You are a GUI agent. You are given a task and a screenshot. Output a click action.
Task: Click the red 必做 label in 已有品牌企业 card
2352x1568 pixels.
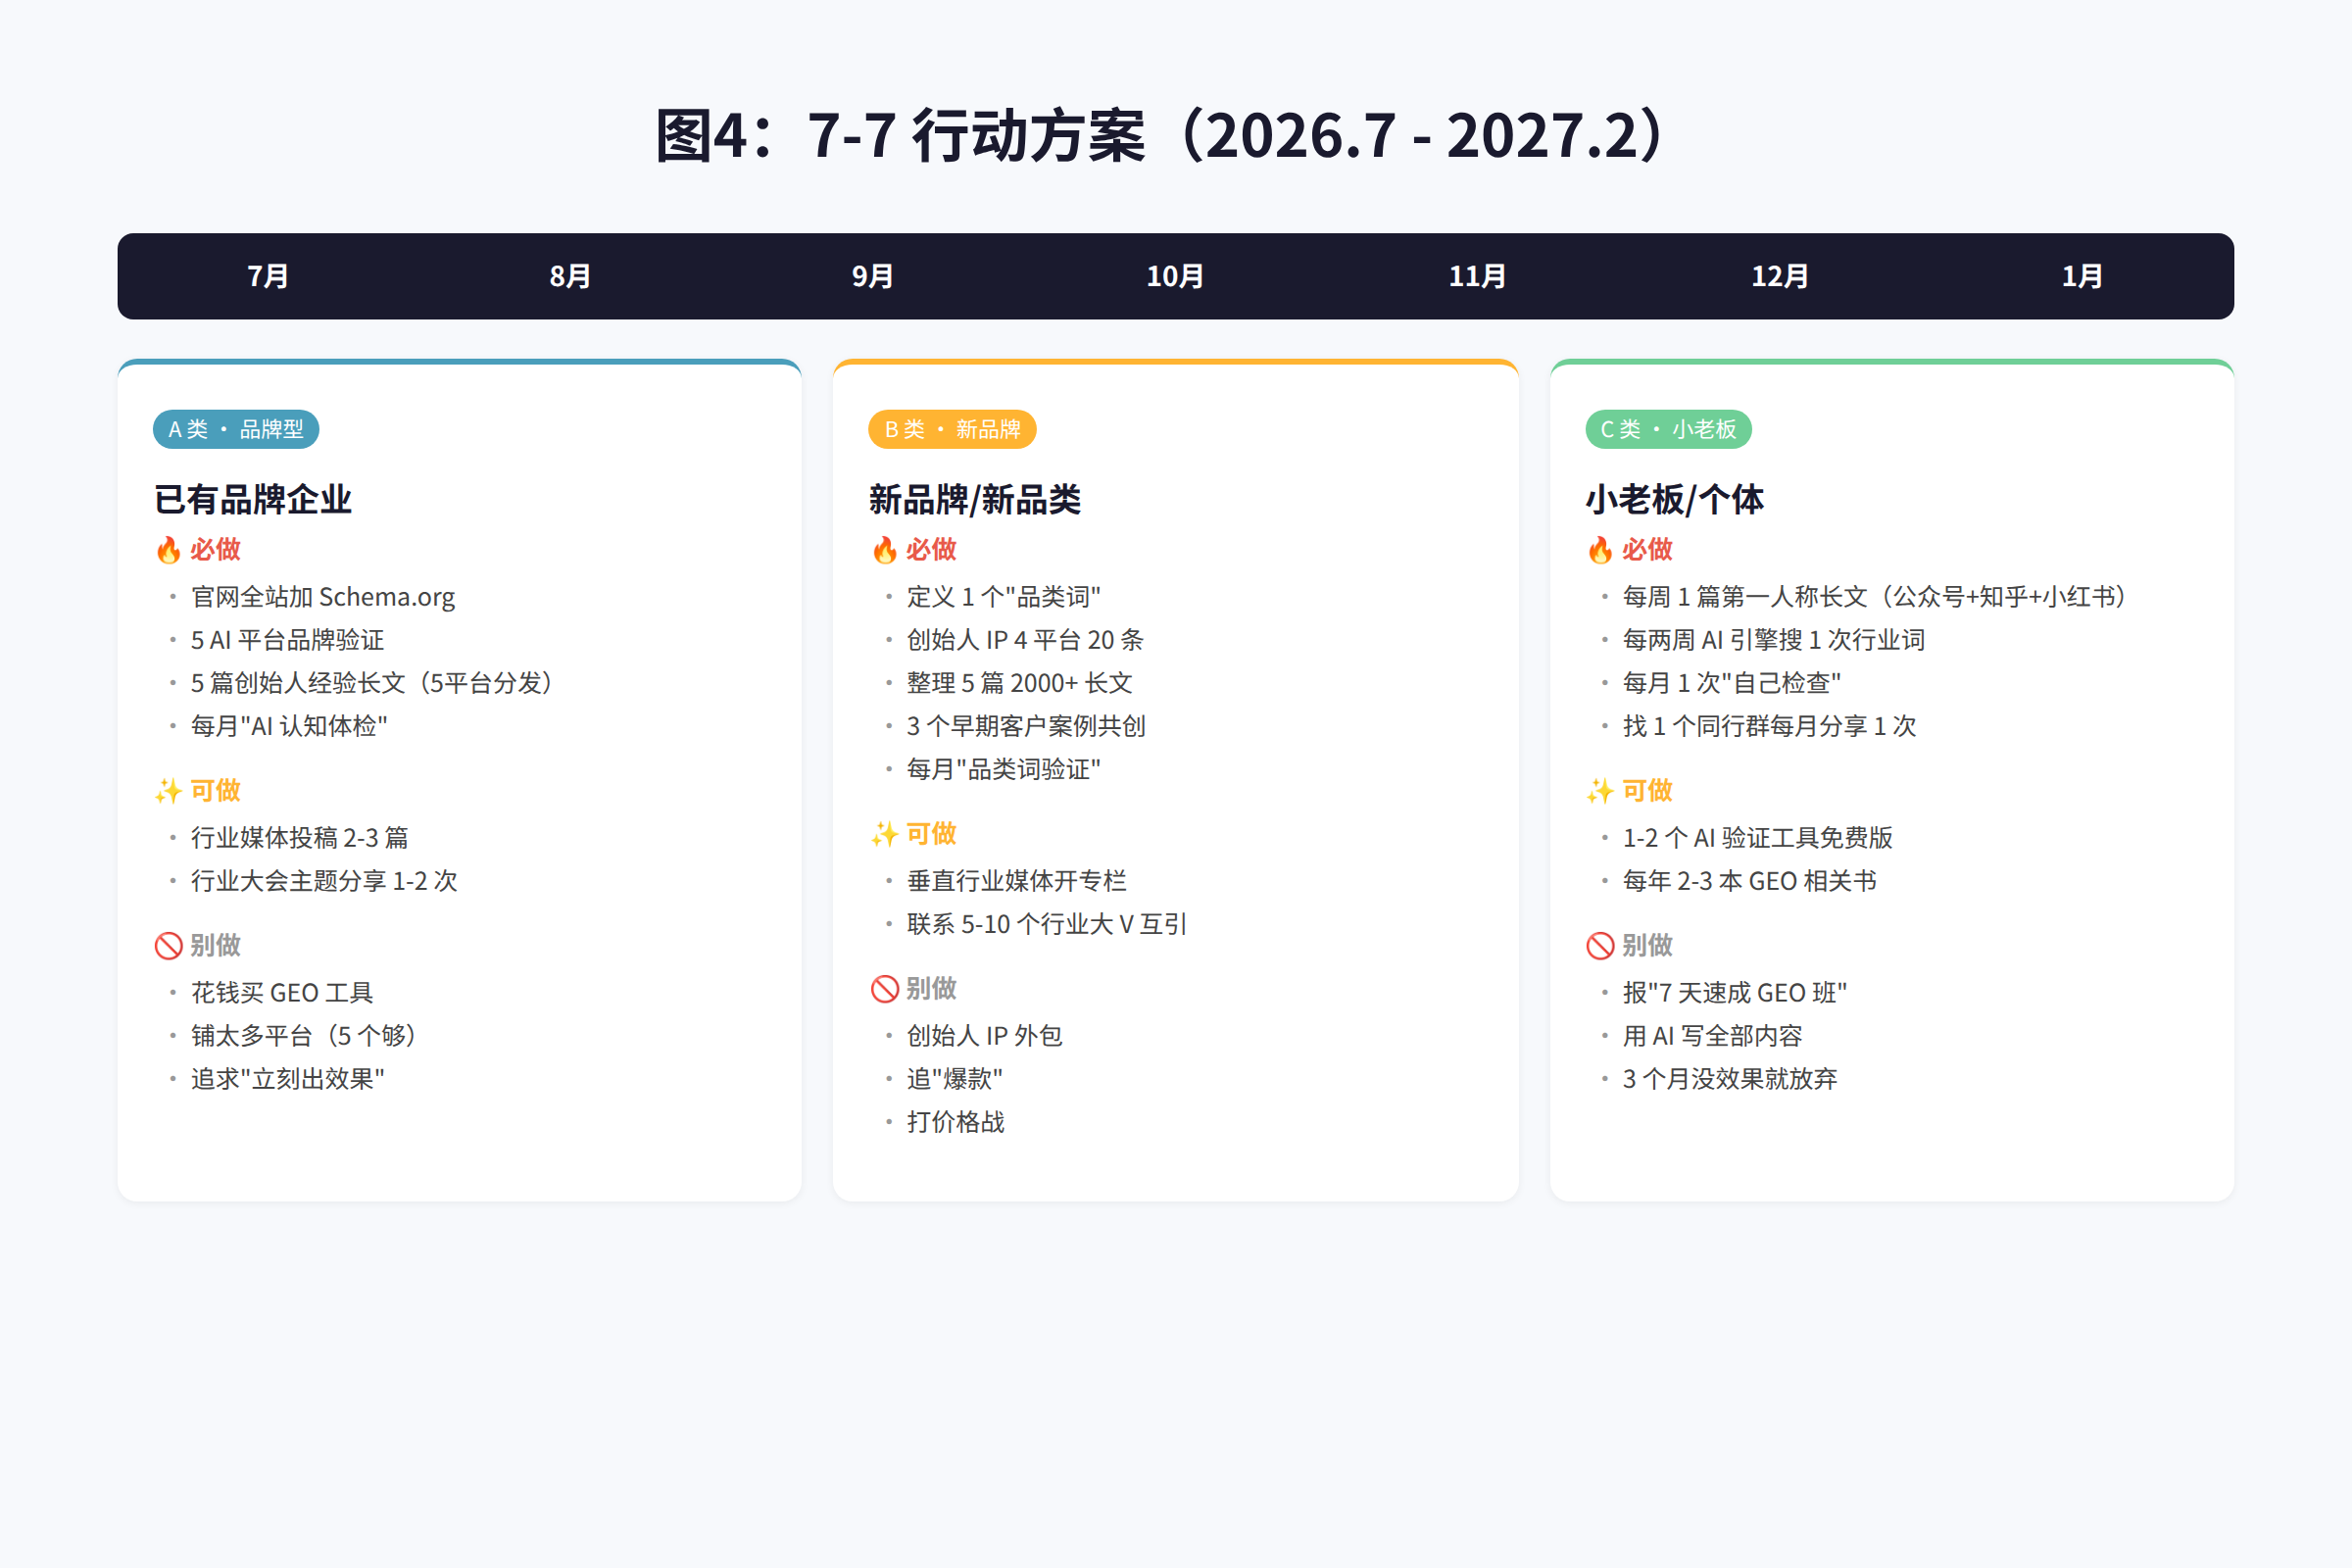(215, 550)
